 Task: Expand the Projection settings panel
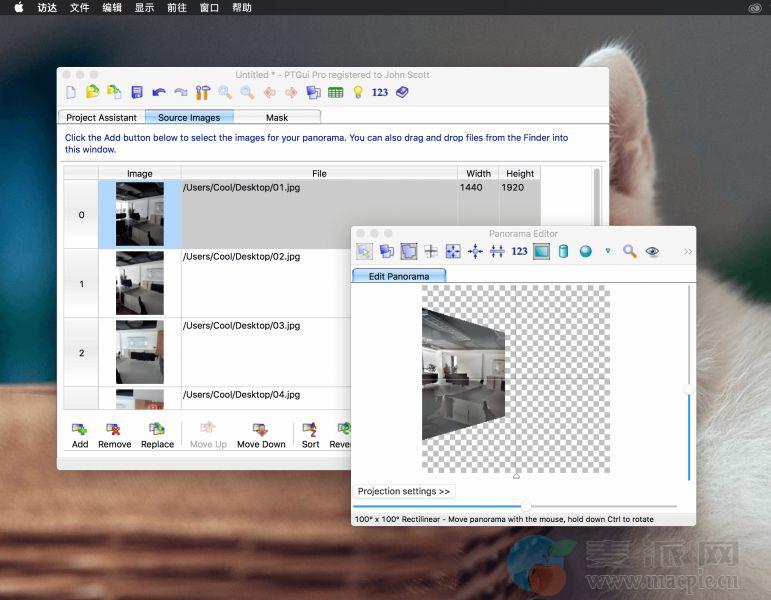tap(404, 491)
